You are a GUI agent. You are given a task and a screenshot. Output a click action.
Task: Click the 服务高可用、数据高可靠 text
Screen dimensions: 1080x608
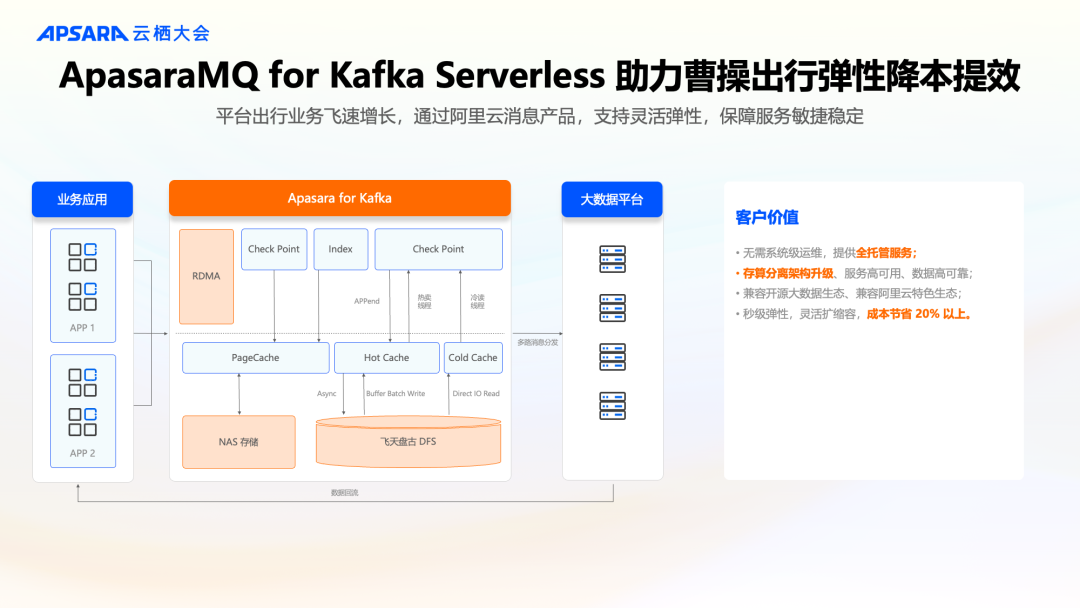(x=906, y=273)
